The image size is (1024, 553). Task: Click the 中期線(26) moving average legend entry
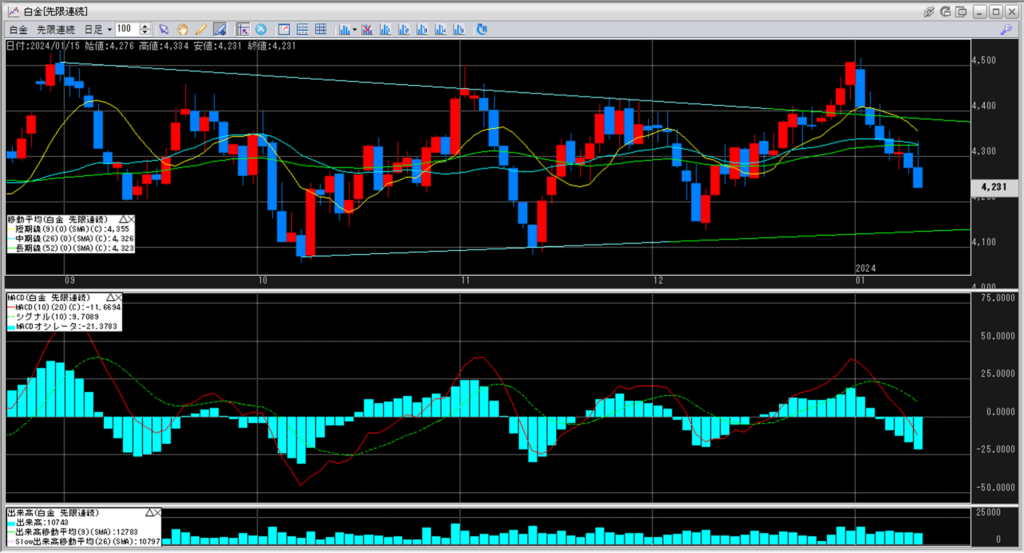(71, 239)
